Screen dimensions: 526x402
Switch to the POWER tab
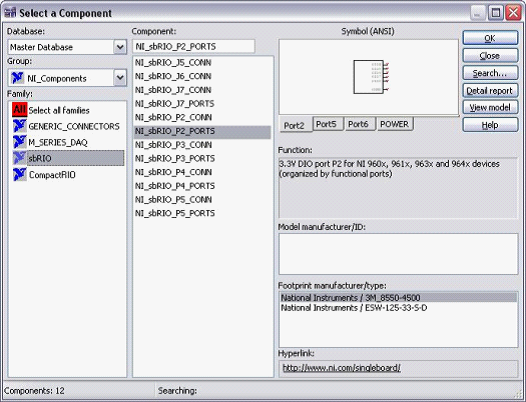pyautogui.click(x=395, y=124)
